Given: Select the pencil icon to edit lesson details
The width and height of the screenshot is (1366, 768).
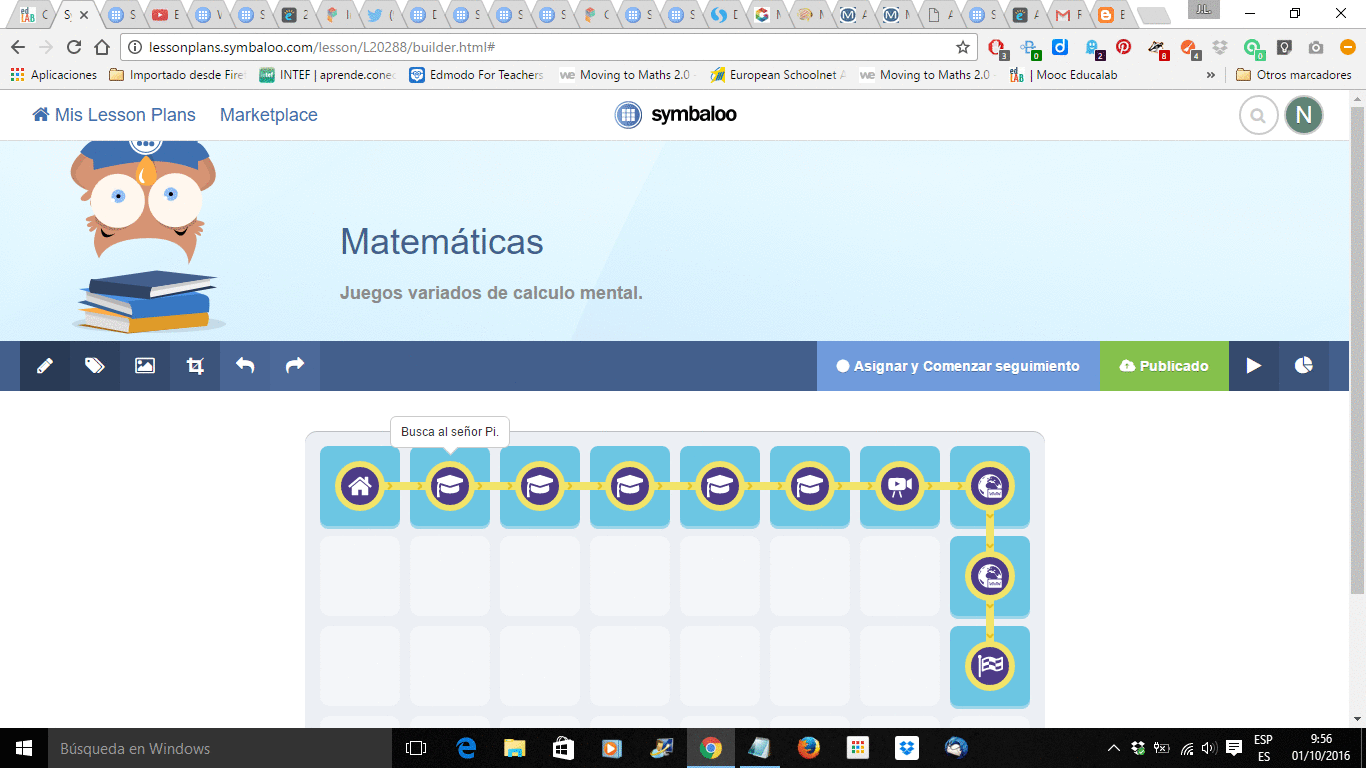Looking at the screenshot, I should (x=44, y=366).
